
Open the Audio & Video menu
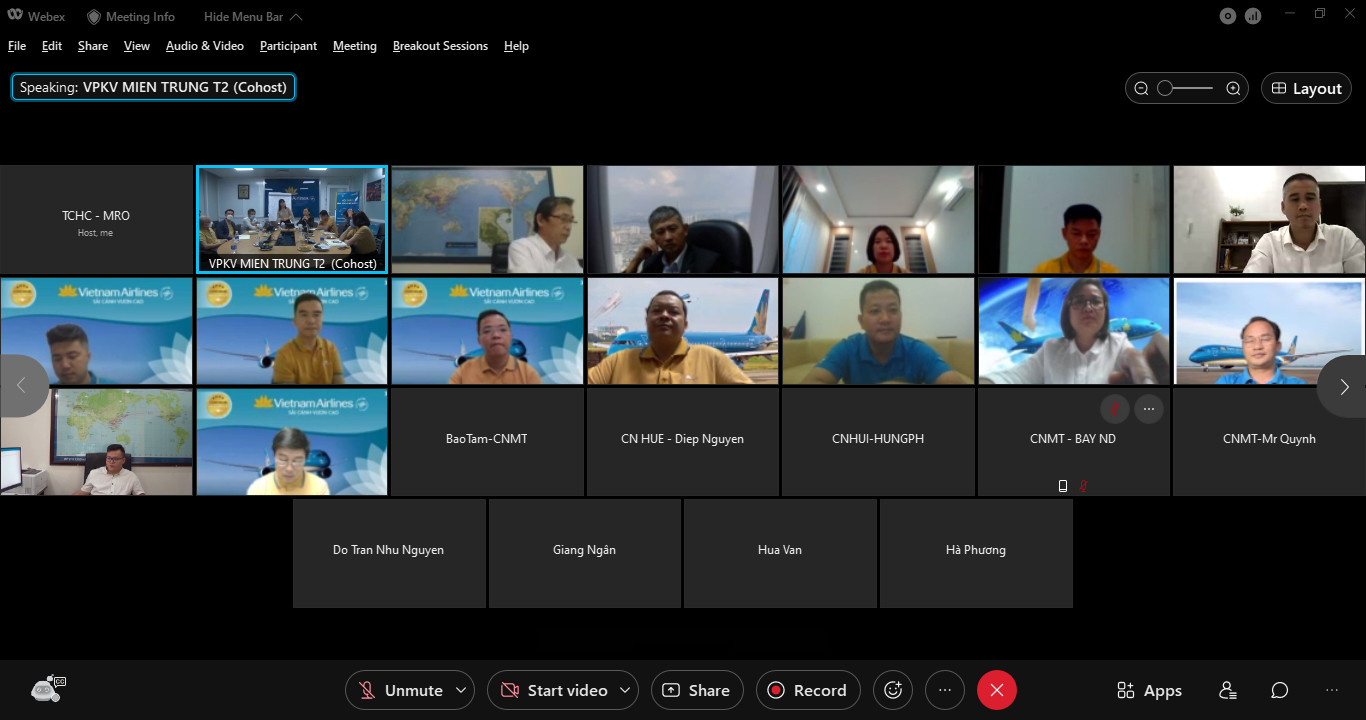(x=205, y=46)
